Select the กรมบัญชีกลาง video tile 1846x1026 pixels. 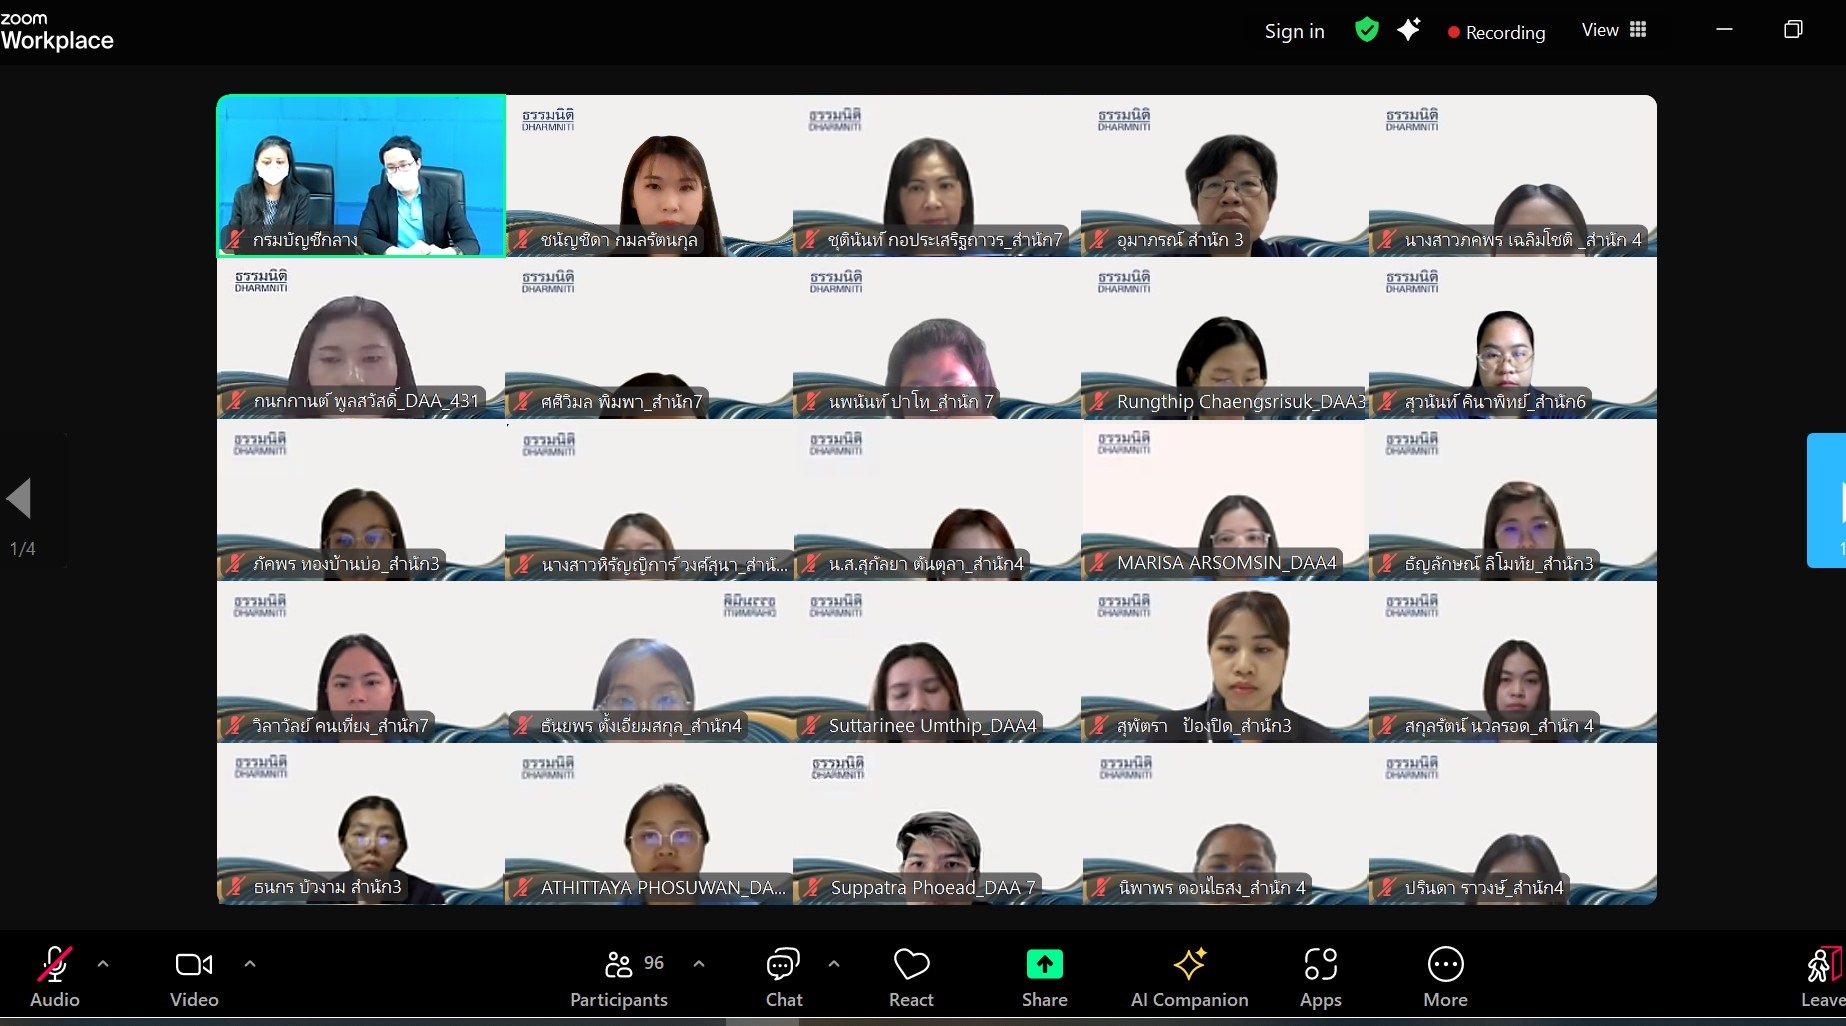[x=361, y=176]
